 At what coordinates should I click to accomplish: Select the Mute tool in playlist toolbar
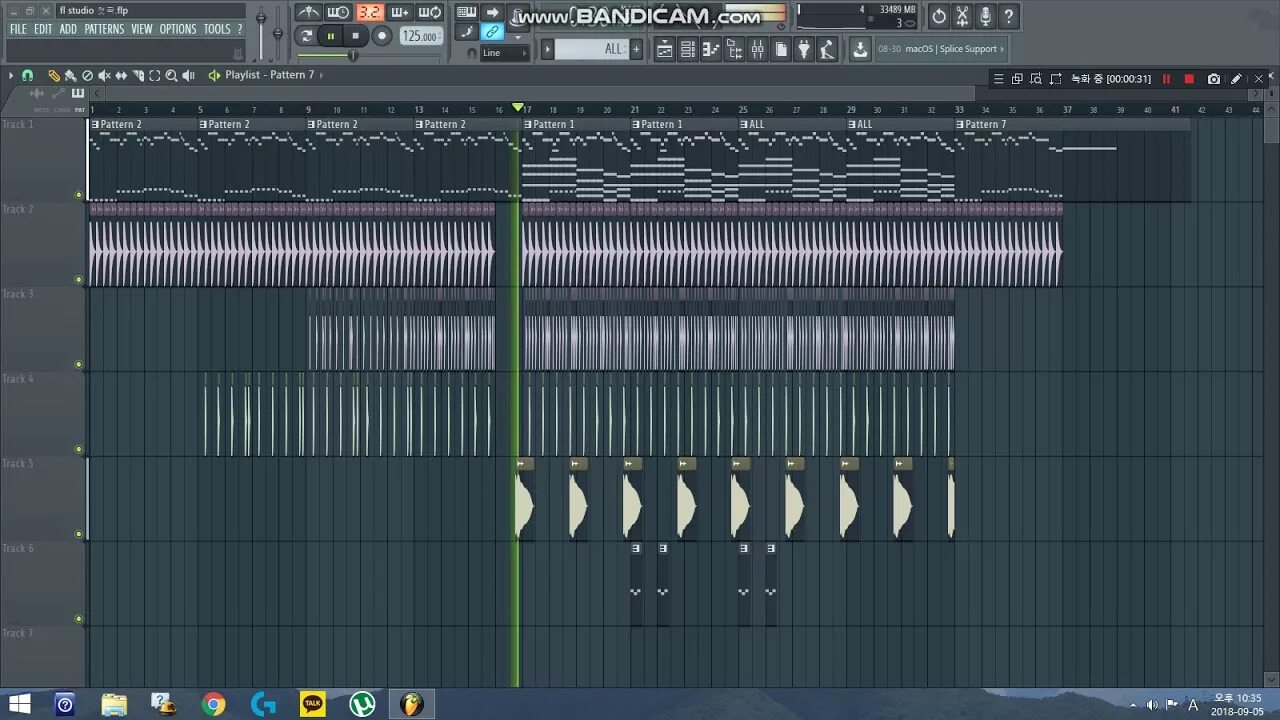(x=104, y=76)
